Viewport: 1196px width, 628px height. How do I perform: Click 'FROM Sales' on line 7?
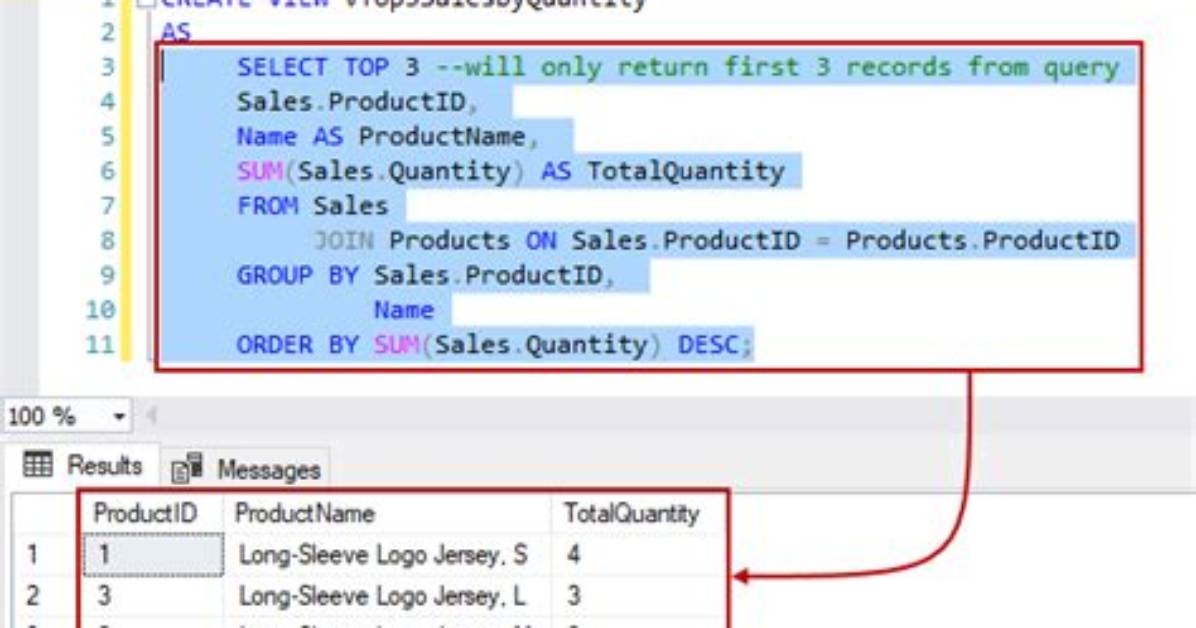click(x=313, y=206)
